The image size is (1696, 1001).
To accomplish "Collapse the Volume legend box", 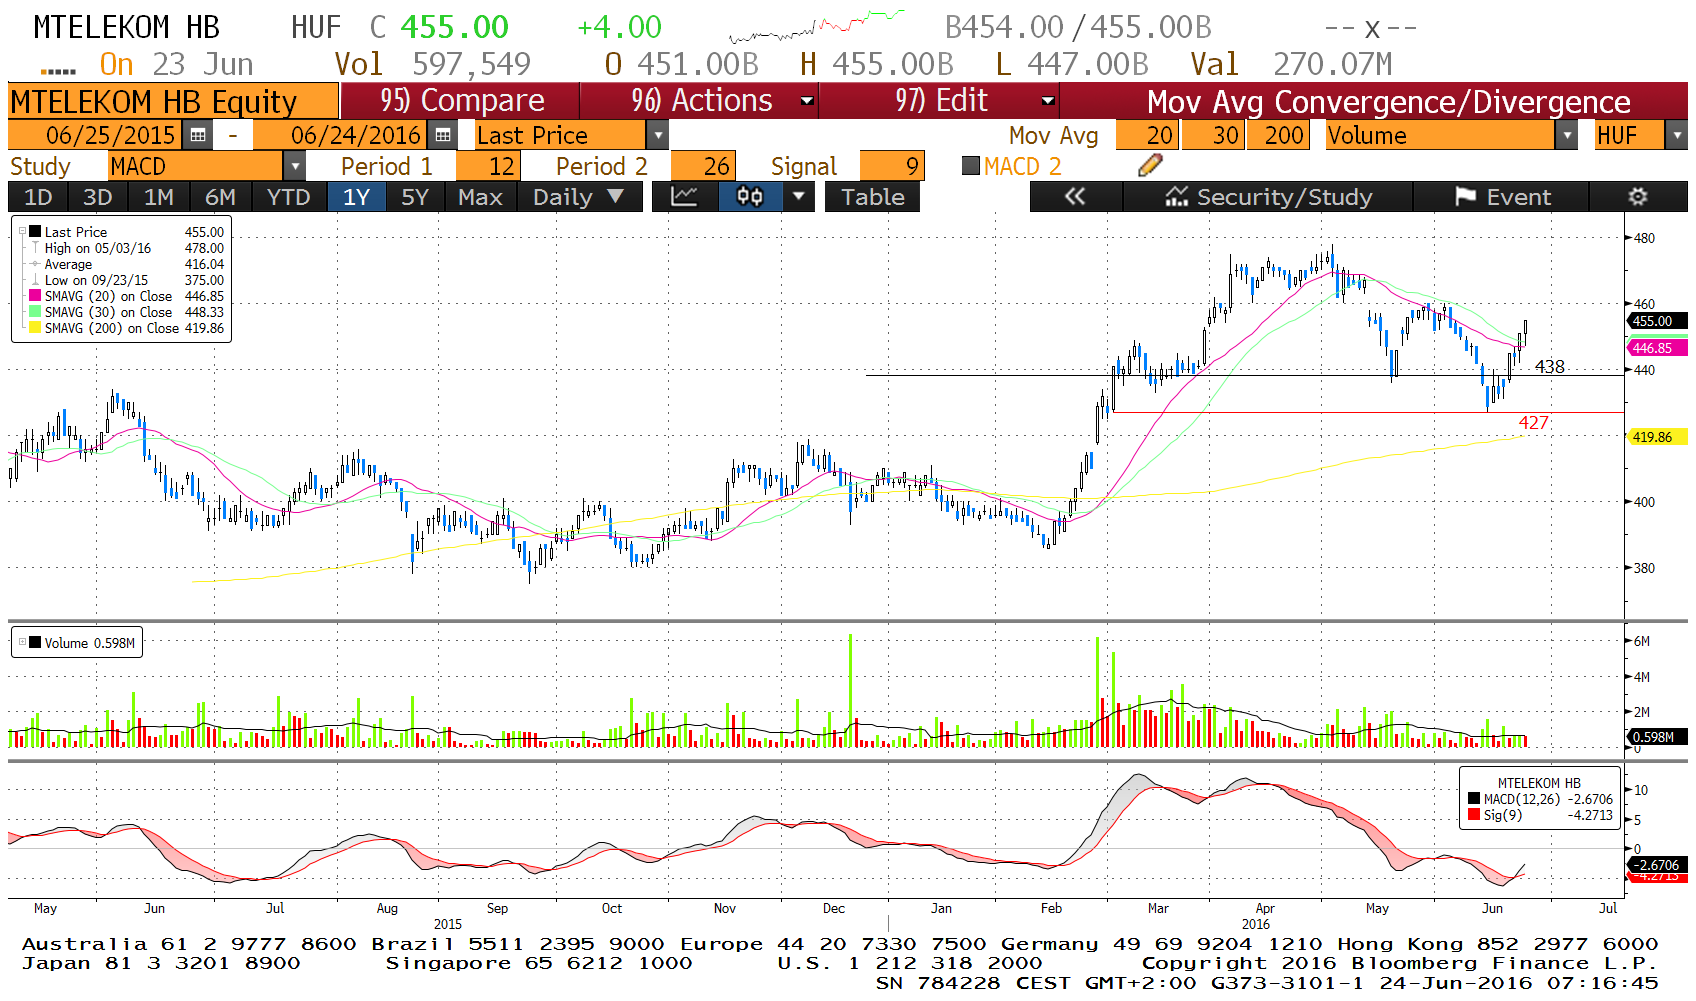I will click(x=22, y=643).
